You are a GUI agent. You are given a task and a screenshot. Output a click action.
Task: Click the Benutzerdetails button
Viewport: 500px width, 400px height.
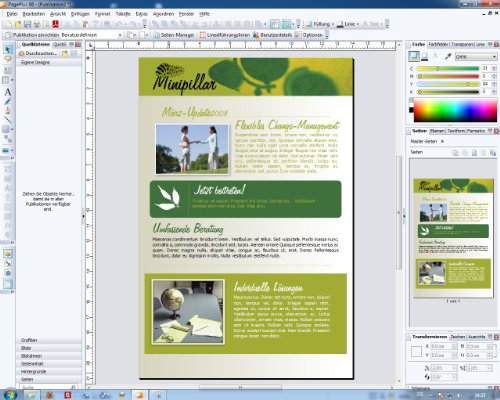273,35
